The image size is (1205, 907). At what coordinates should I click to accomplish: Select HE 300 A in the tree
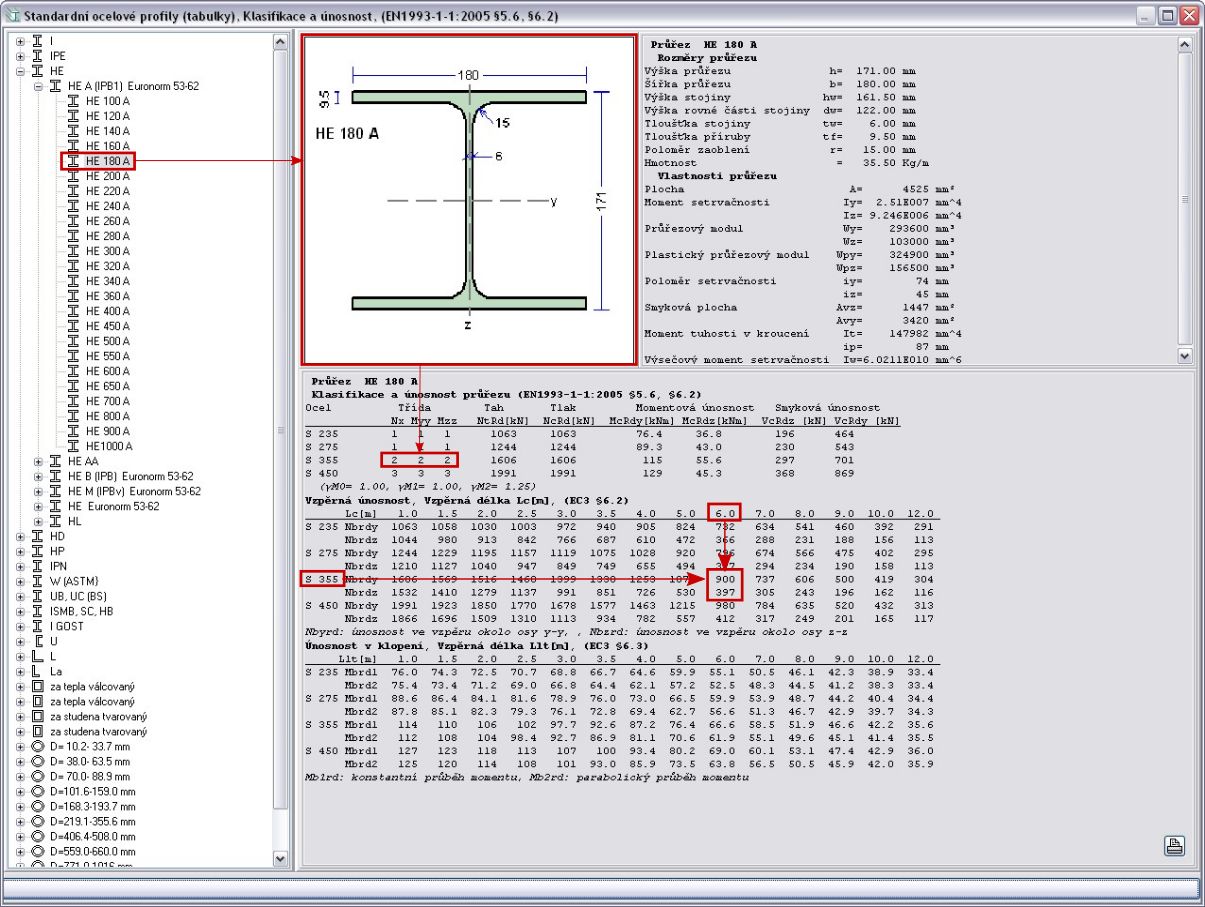pos(107,251)
